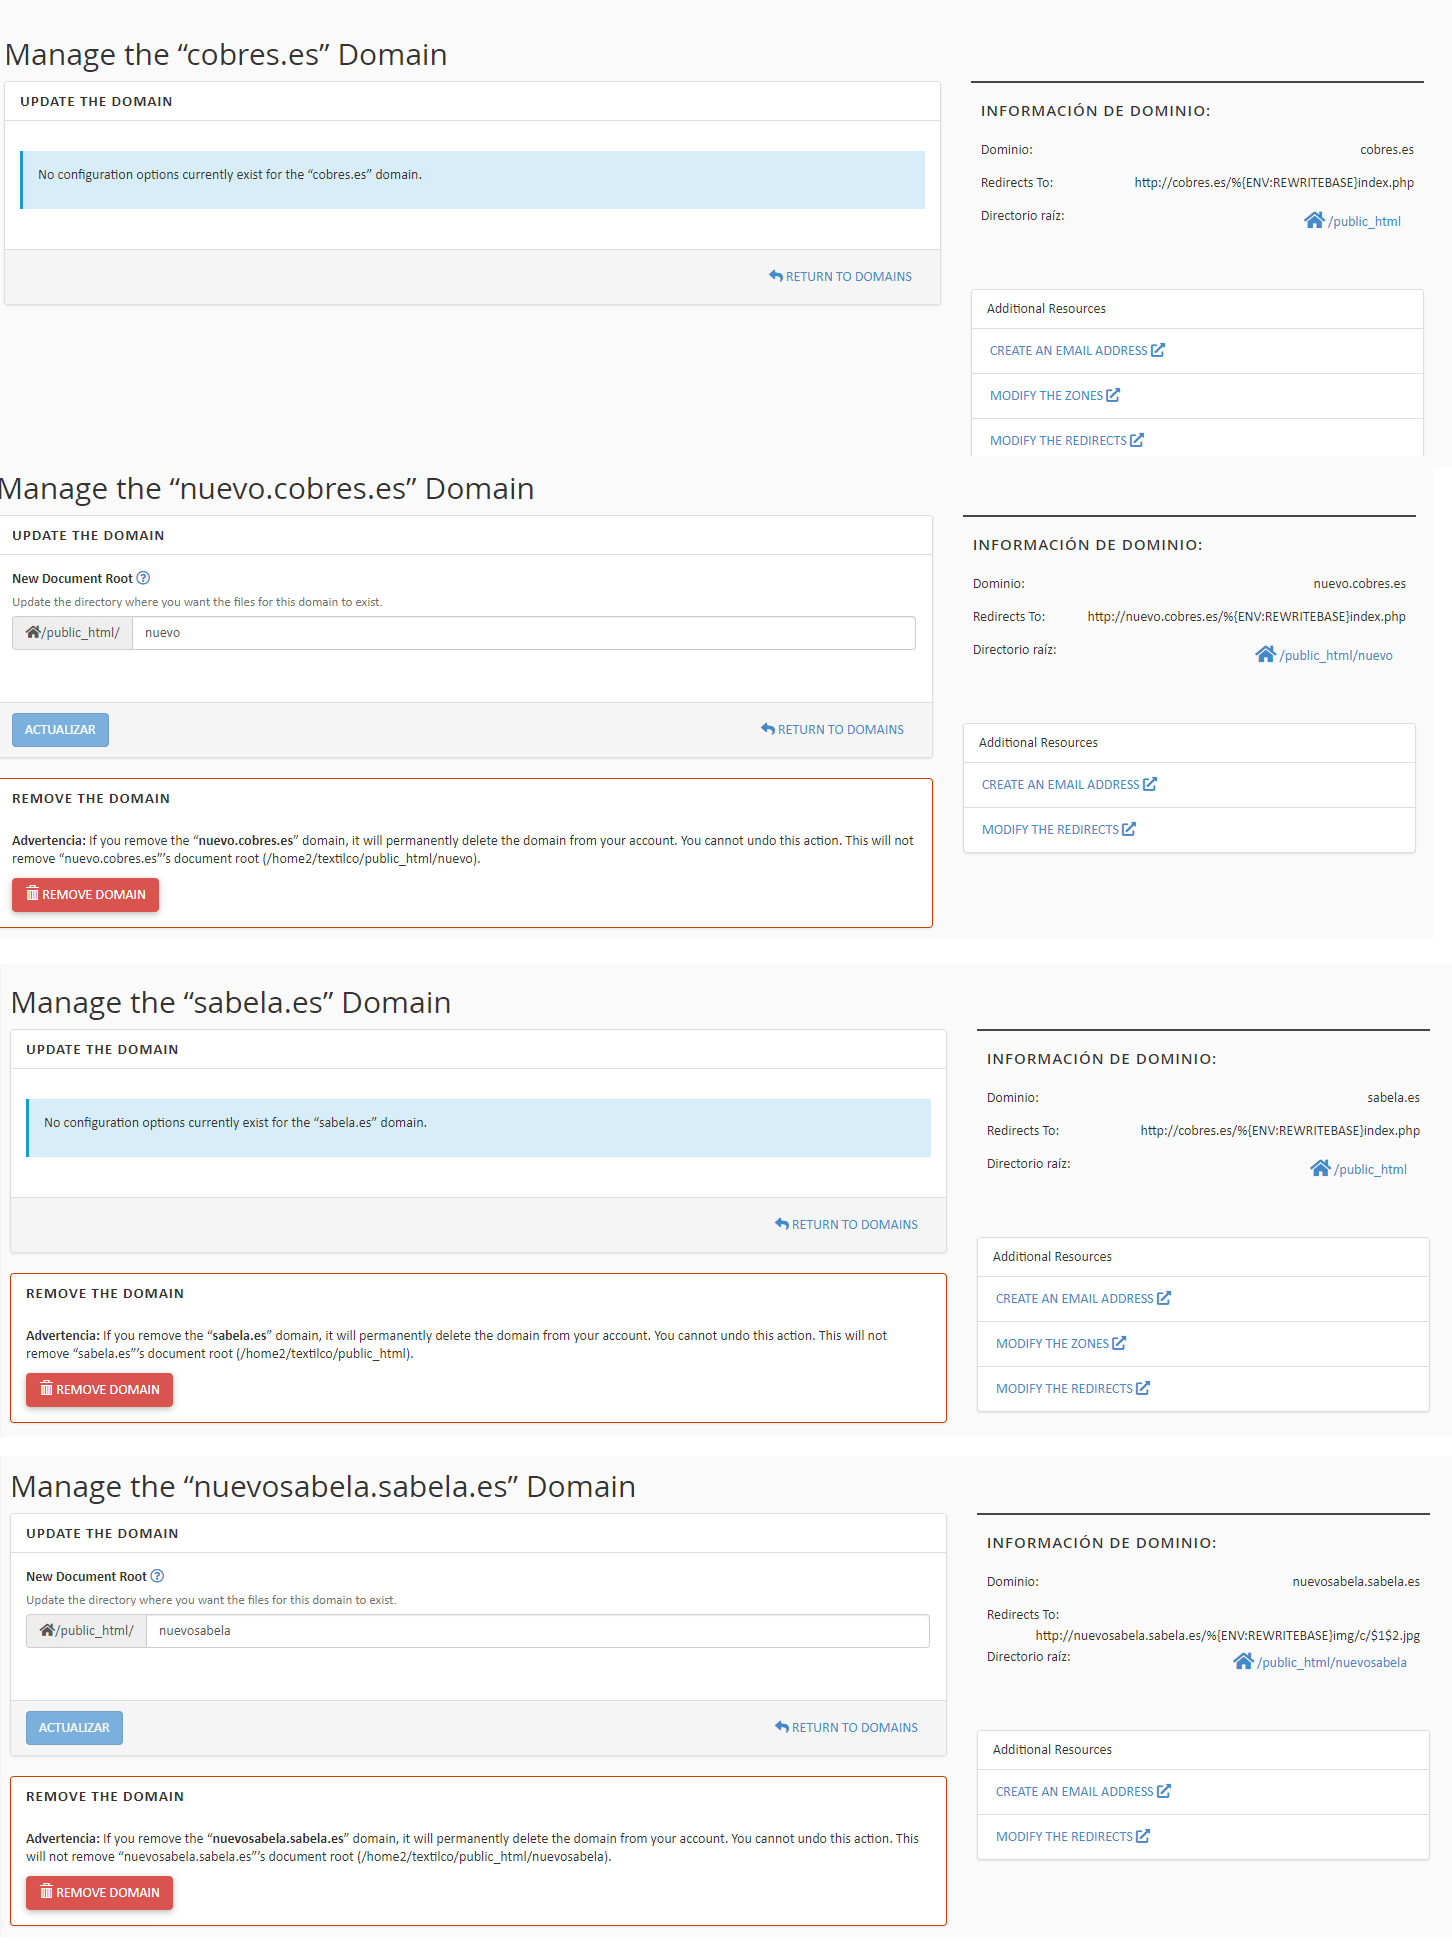
Task: Modify the redirects for sabela.es
Action: (1073, 1389)
